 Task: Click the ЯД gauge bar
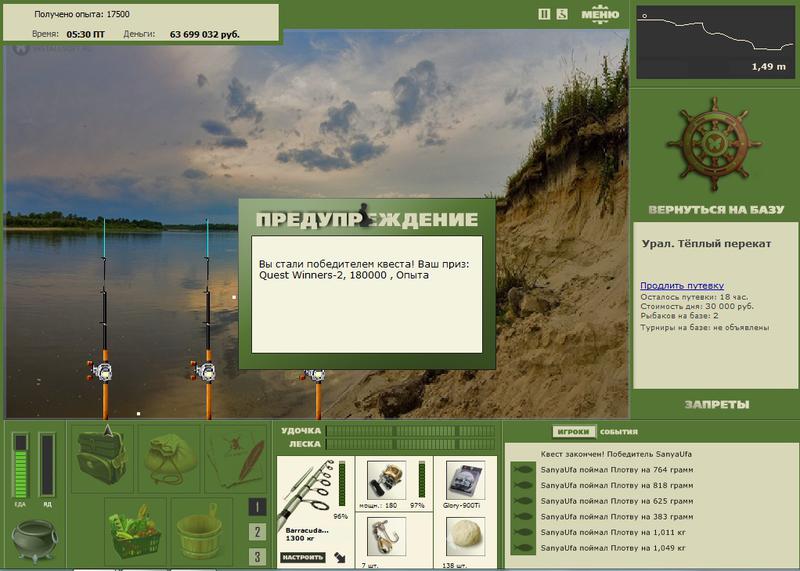[x=47, y=465]
